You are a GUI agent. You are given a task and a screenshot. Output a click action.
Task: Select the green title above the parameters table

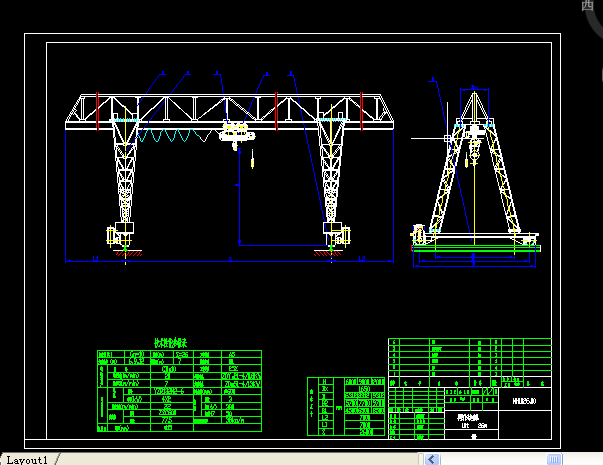tap(170, 343)
